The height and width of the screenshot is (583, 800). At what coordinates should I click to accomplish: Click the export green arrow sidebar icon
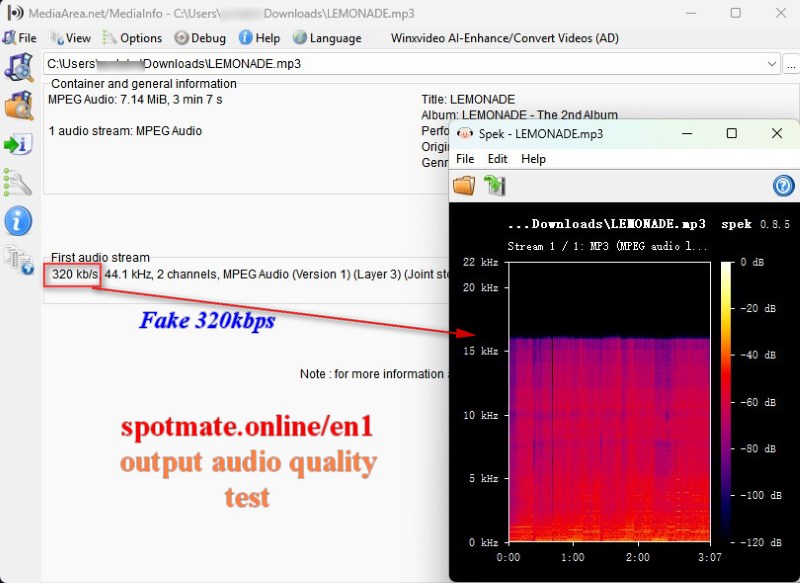click(18, 144)
